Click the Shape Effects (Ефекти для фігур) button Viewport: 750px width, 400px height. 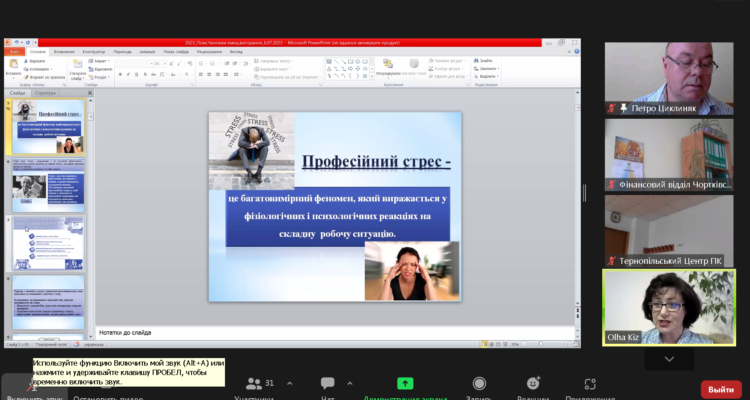[449, 76]
